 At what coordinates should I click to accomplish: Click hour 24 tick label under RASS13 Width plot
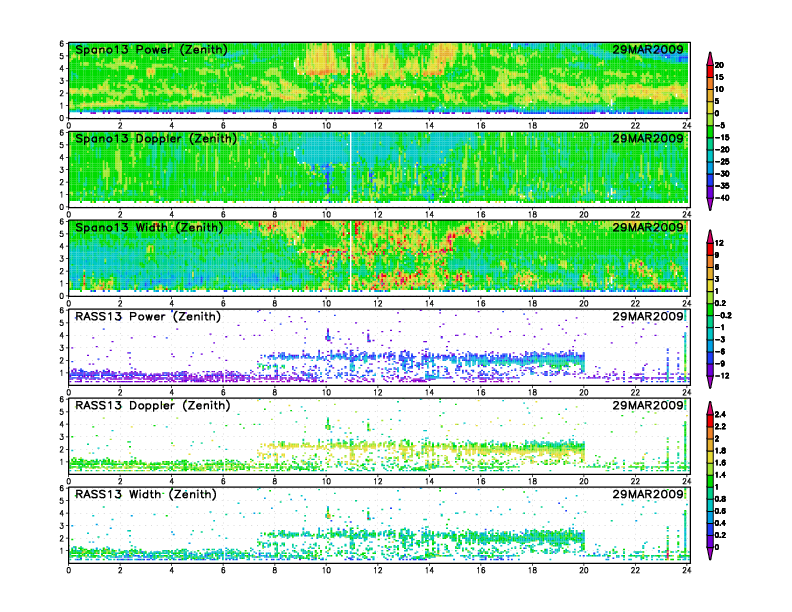coord(686,570)
